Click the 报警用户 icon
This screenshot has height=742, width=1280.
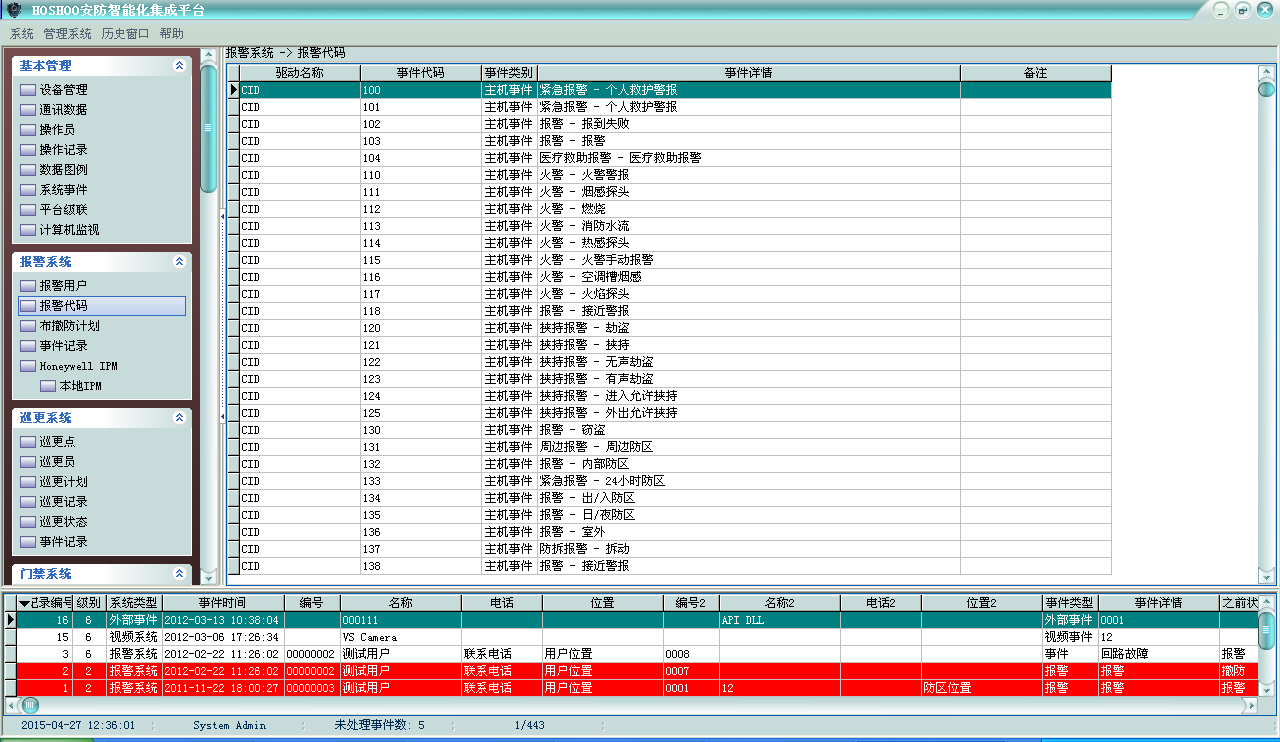point(28,286)
